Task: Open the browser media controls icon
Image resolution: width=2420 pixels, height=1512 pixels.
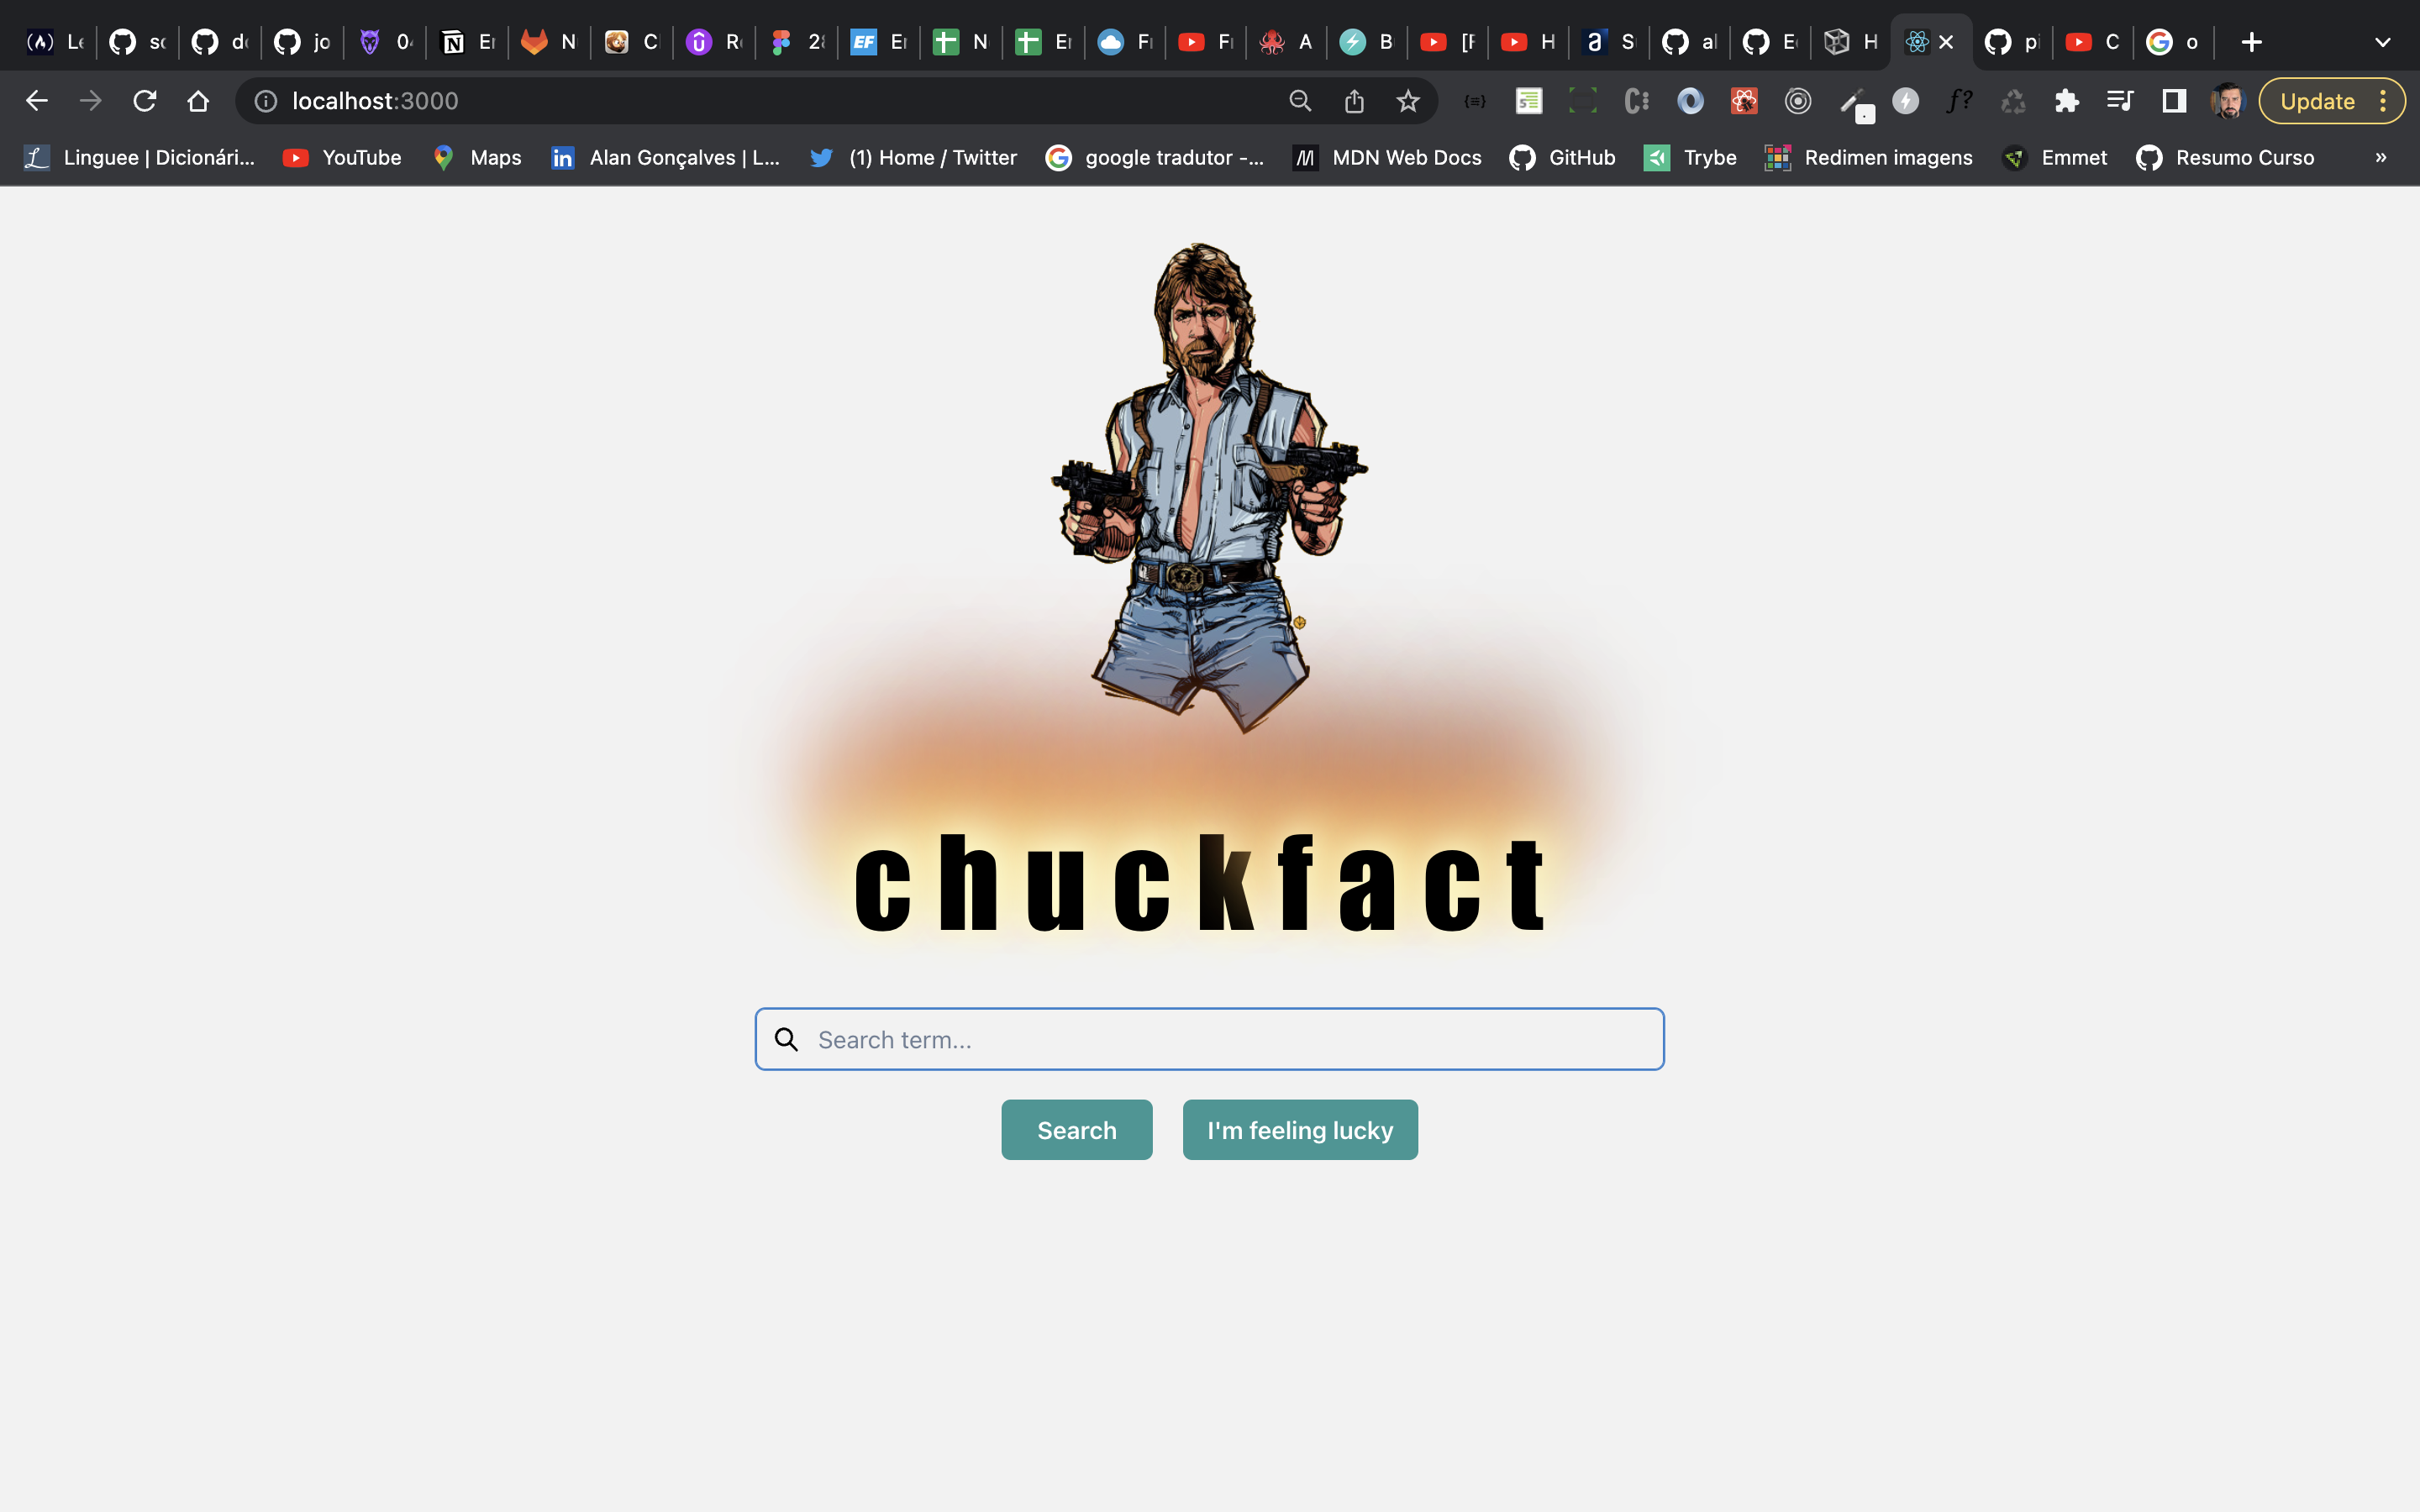Action: point(2120,101)
